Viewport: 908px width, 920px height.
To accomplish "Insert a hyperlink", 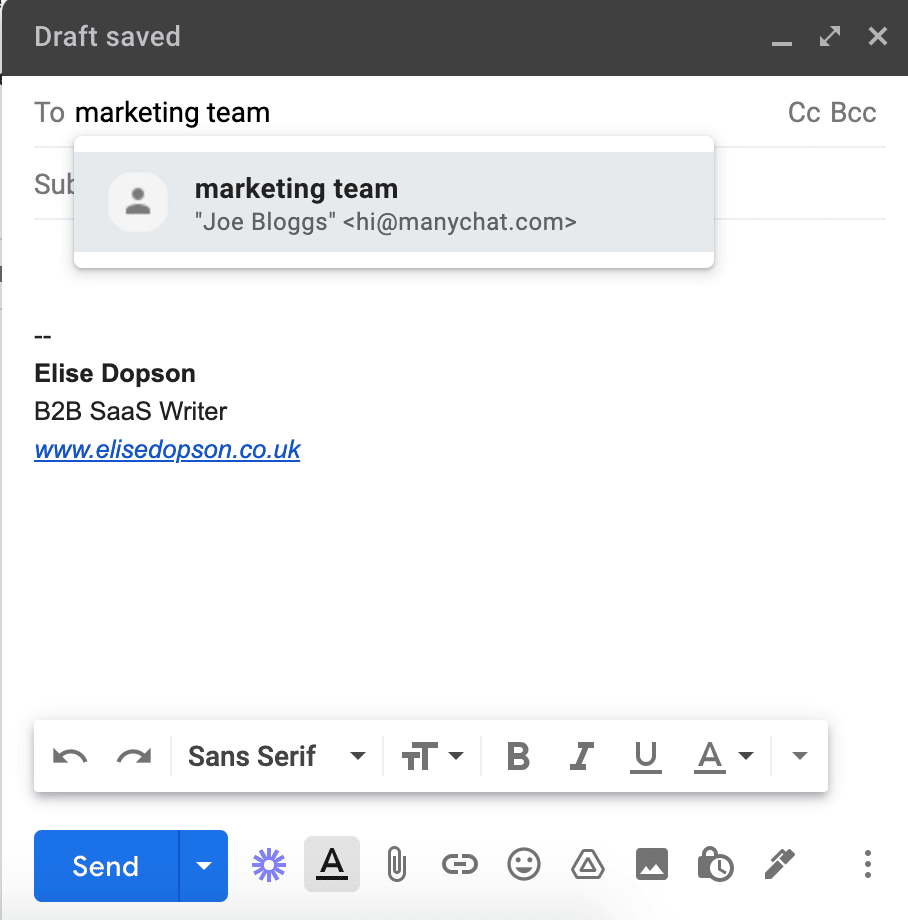I will [x=460, y=864].
